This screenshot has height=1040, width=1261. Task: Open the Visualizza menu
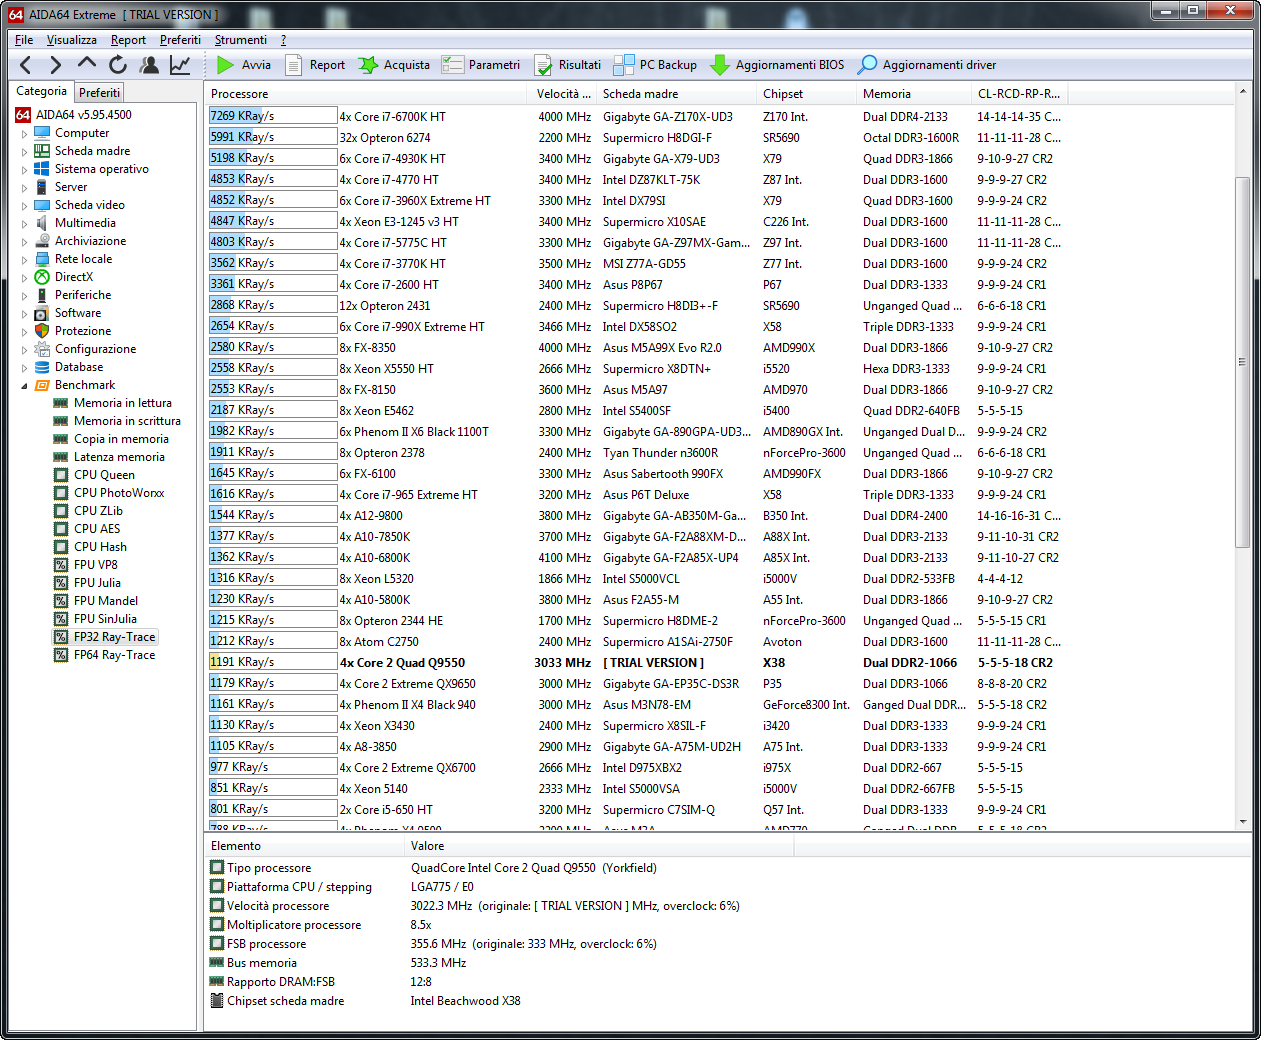[x=72, y=40]
